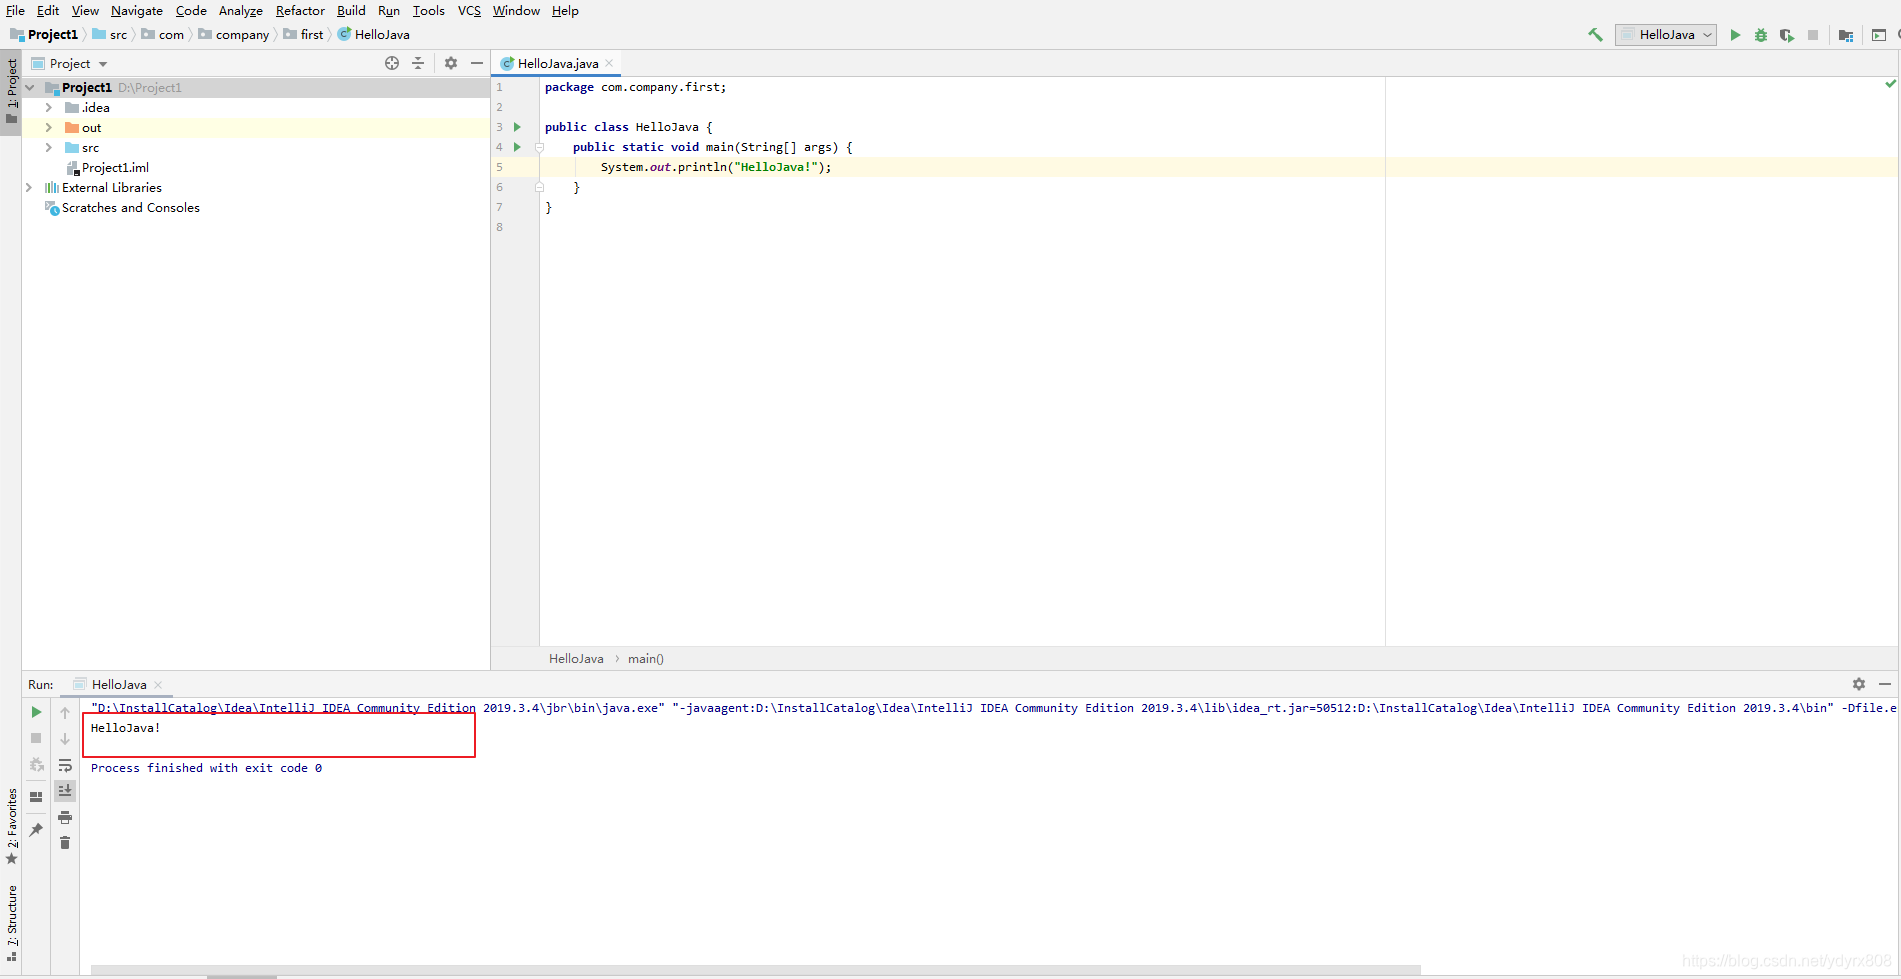Image resolution: width=1901 pixels, height=979 pixels.
Task: Print the console output
Action: pyautogui.click(x=65, y=817)
